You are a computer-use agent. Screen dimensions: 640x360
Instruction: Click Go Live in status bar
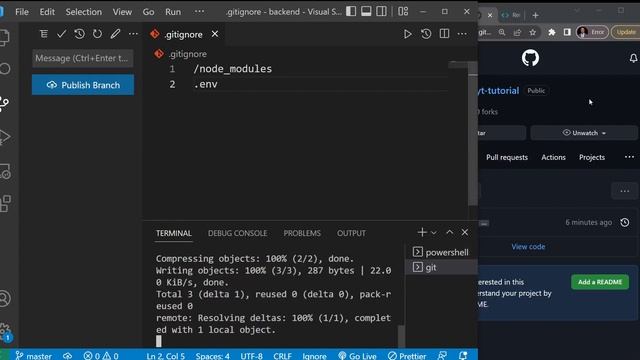click(x=358, y=356)
